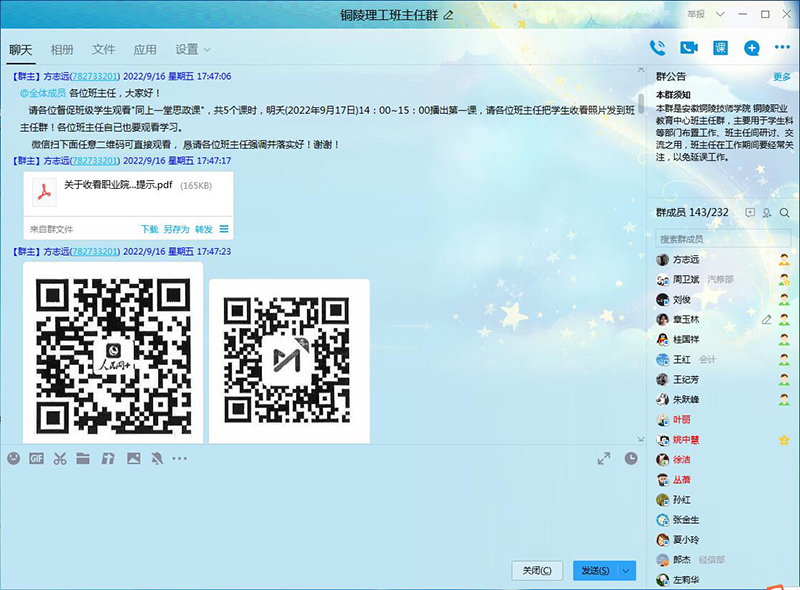Open the 文件 tab
This screenshot has width=800, height=590.
[x=103, y=50]
